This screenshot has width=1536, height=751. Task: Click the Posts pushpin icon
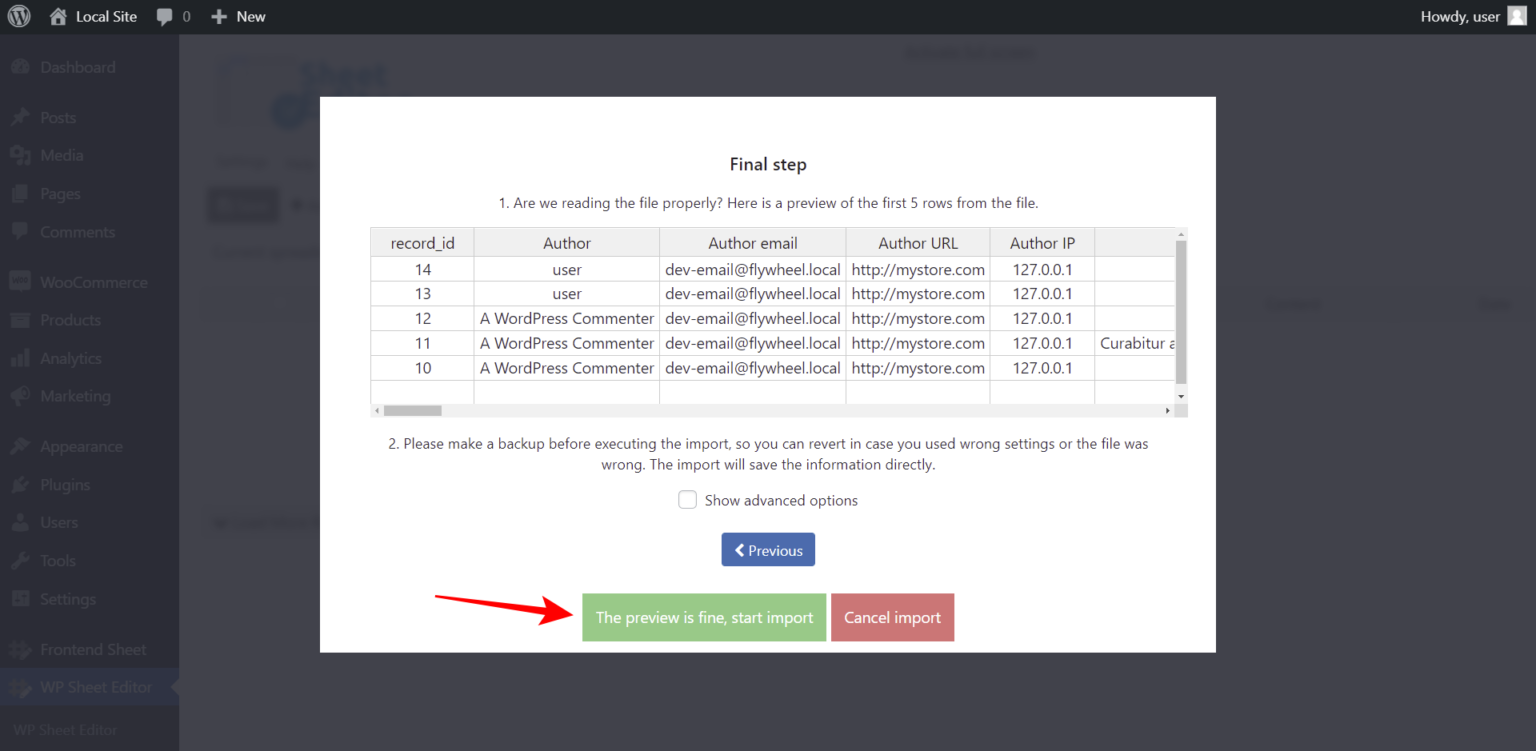[20, 117]
